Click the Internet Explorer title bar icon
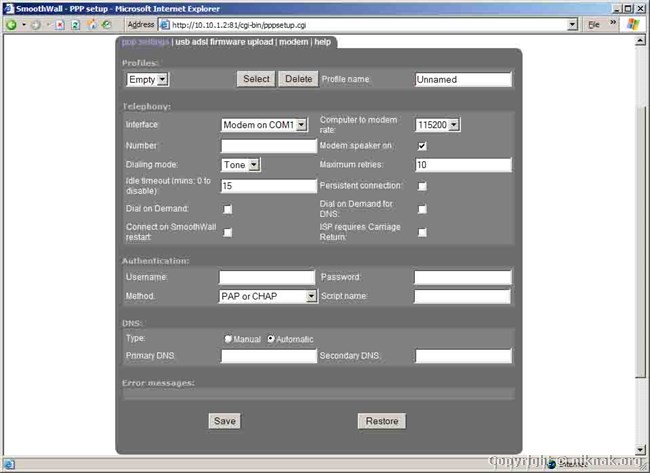The height and width of the screenshot is (473, 650). (x=8, y=8)
